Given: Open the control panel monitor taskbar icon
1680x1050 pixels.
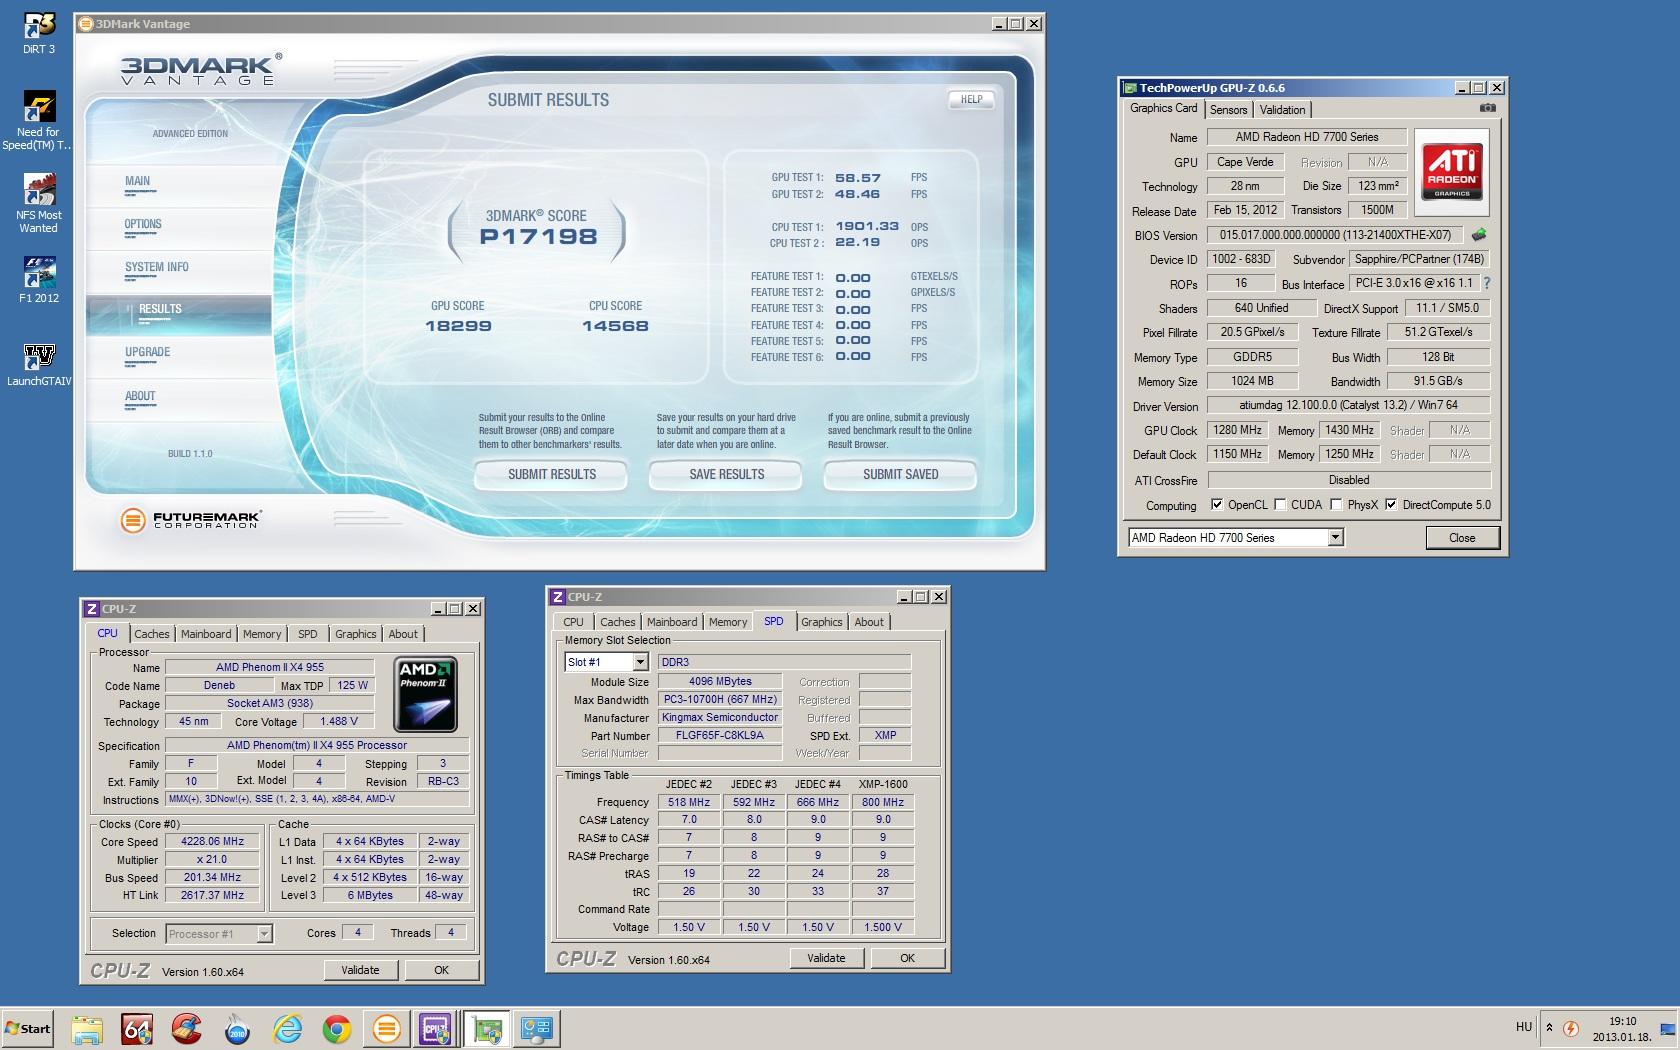Looking at the screenshot, I should point(537,1028).
